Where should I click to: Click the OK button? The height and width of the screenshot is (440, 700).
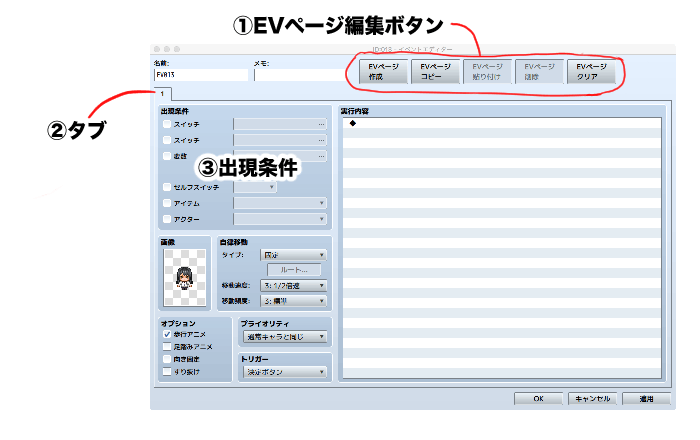coord(538,399)
